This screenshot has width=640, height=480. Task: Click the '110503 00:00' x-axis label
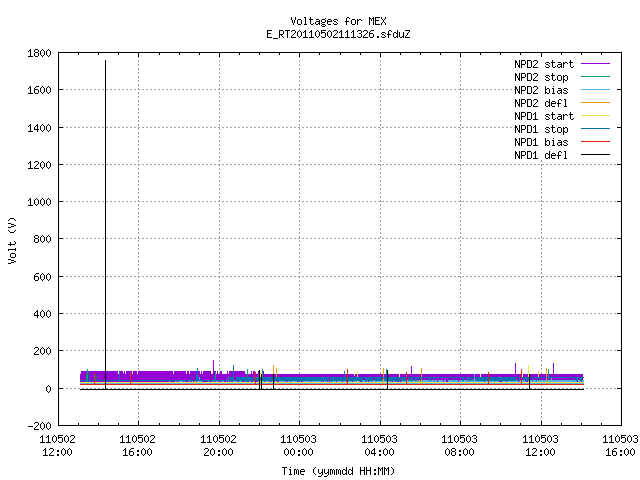tap(298, 446)
